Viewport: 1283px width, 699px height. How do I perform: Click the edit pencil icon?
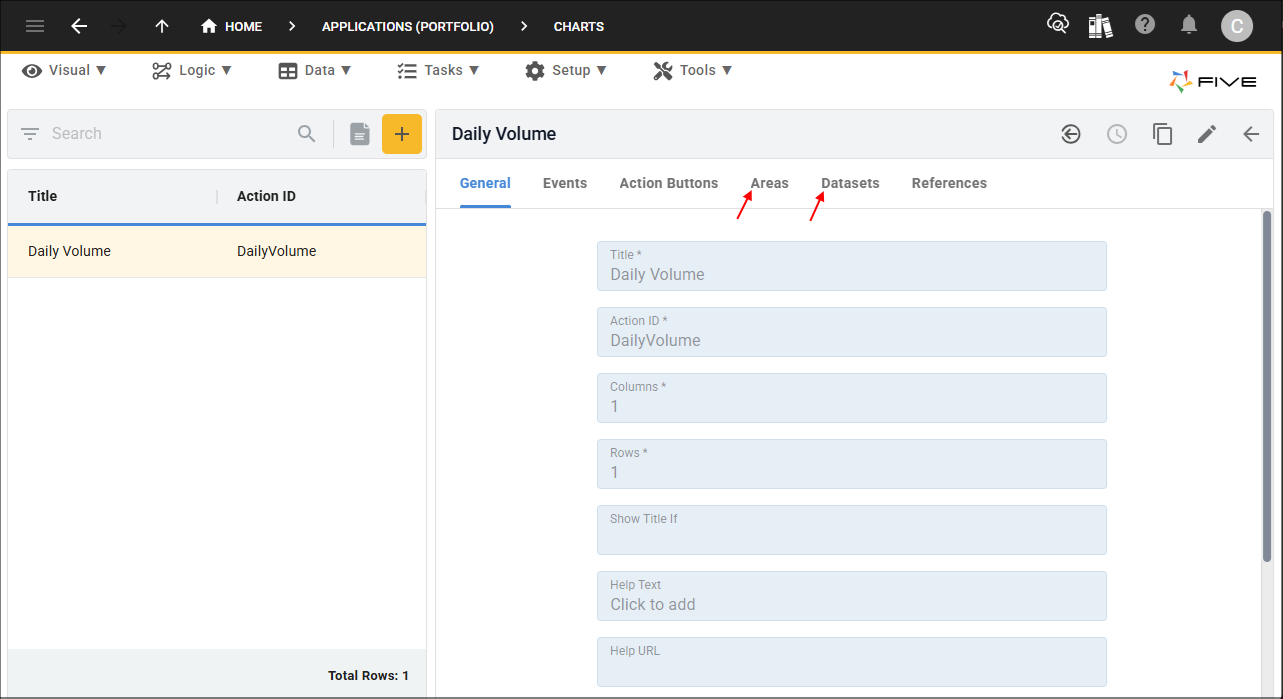pos(1207,134)
